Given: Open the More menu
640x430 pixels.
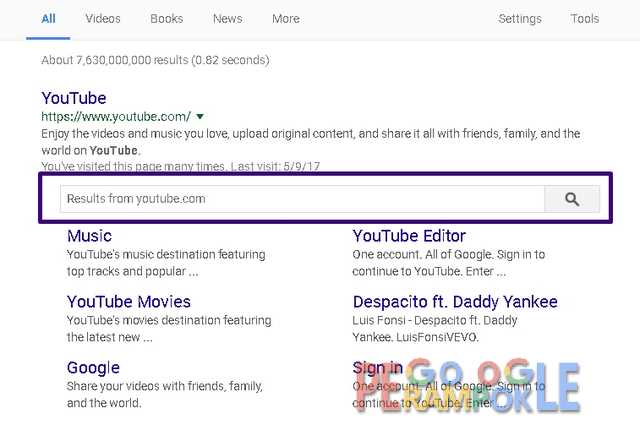Looking at the screenshot, I should [286, 19].
